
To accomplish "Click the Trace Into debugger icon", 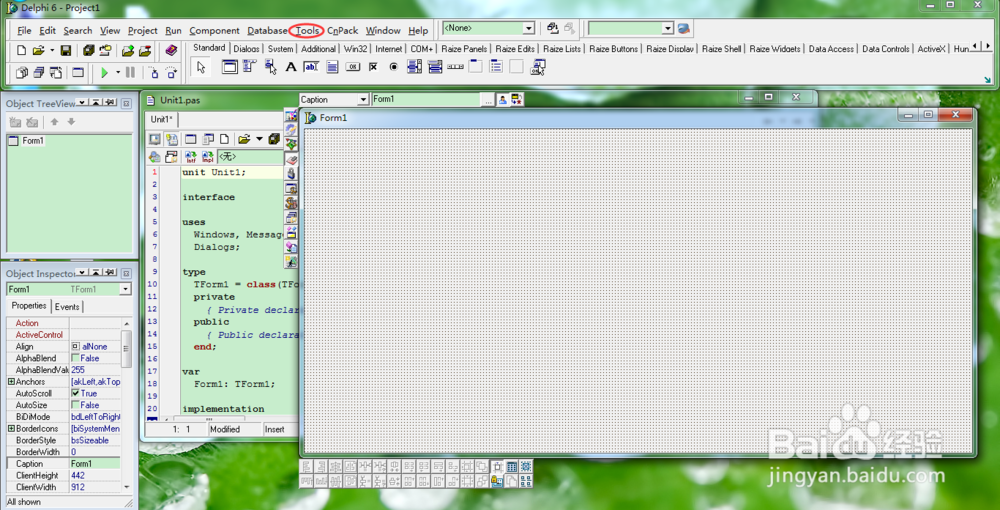I will pos(153,73).
